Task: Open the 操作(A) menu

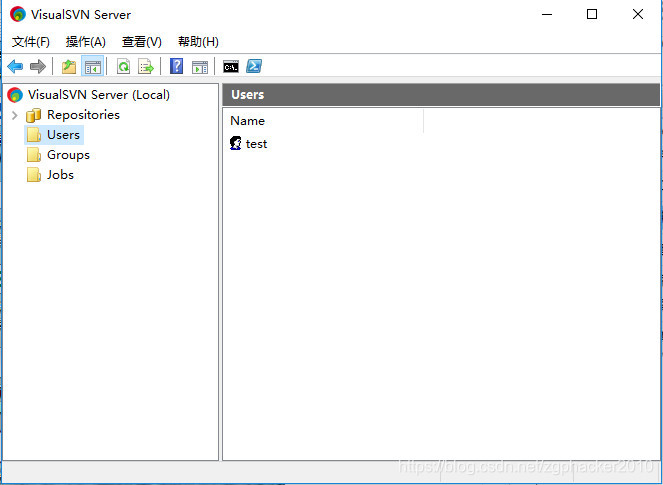Action: [x=86, y=41]
